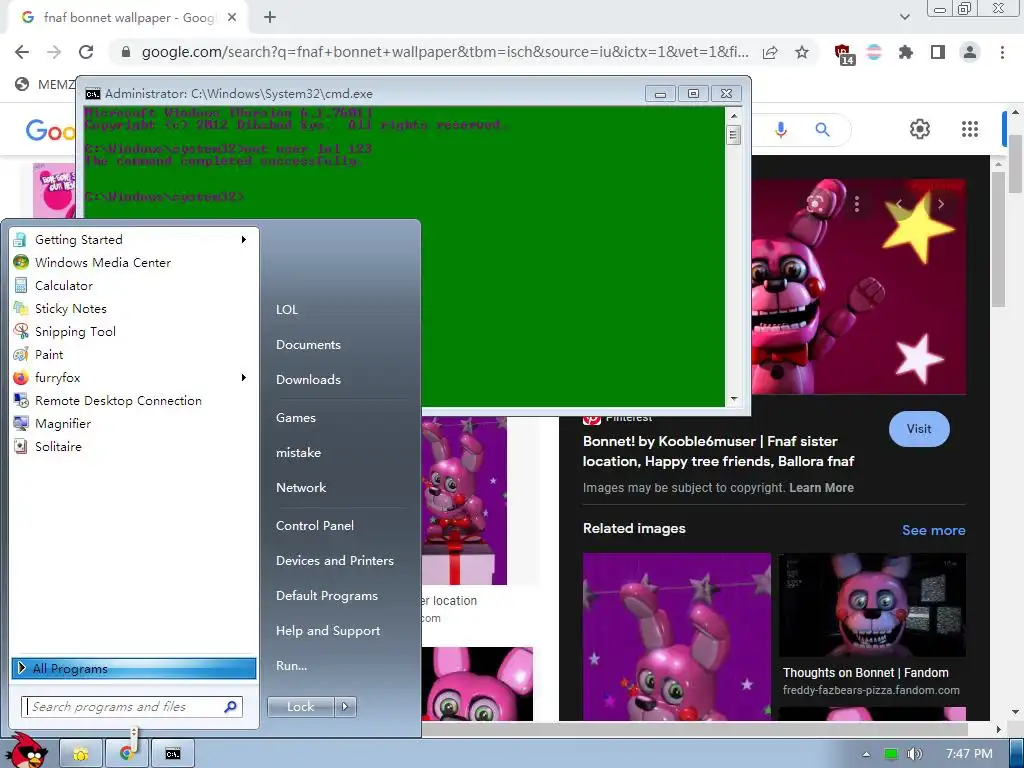1024x768 pixels.
Task: Go to next image with right chevron
Action: coord(941,204)
